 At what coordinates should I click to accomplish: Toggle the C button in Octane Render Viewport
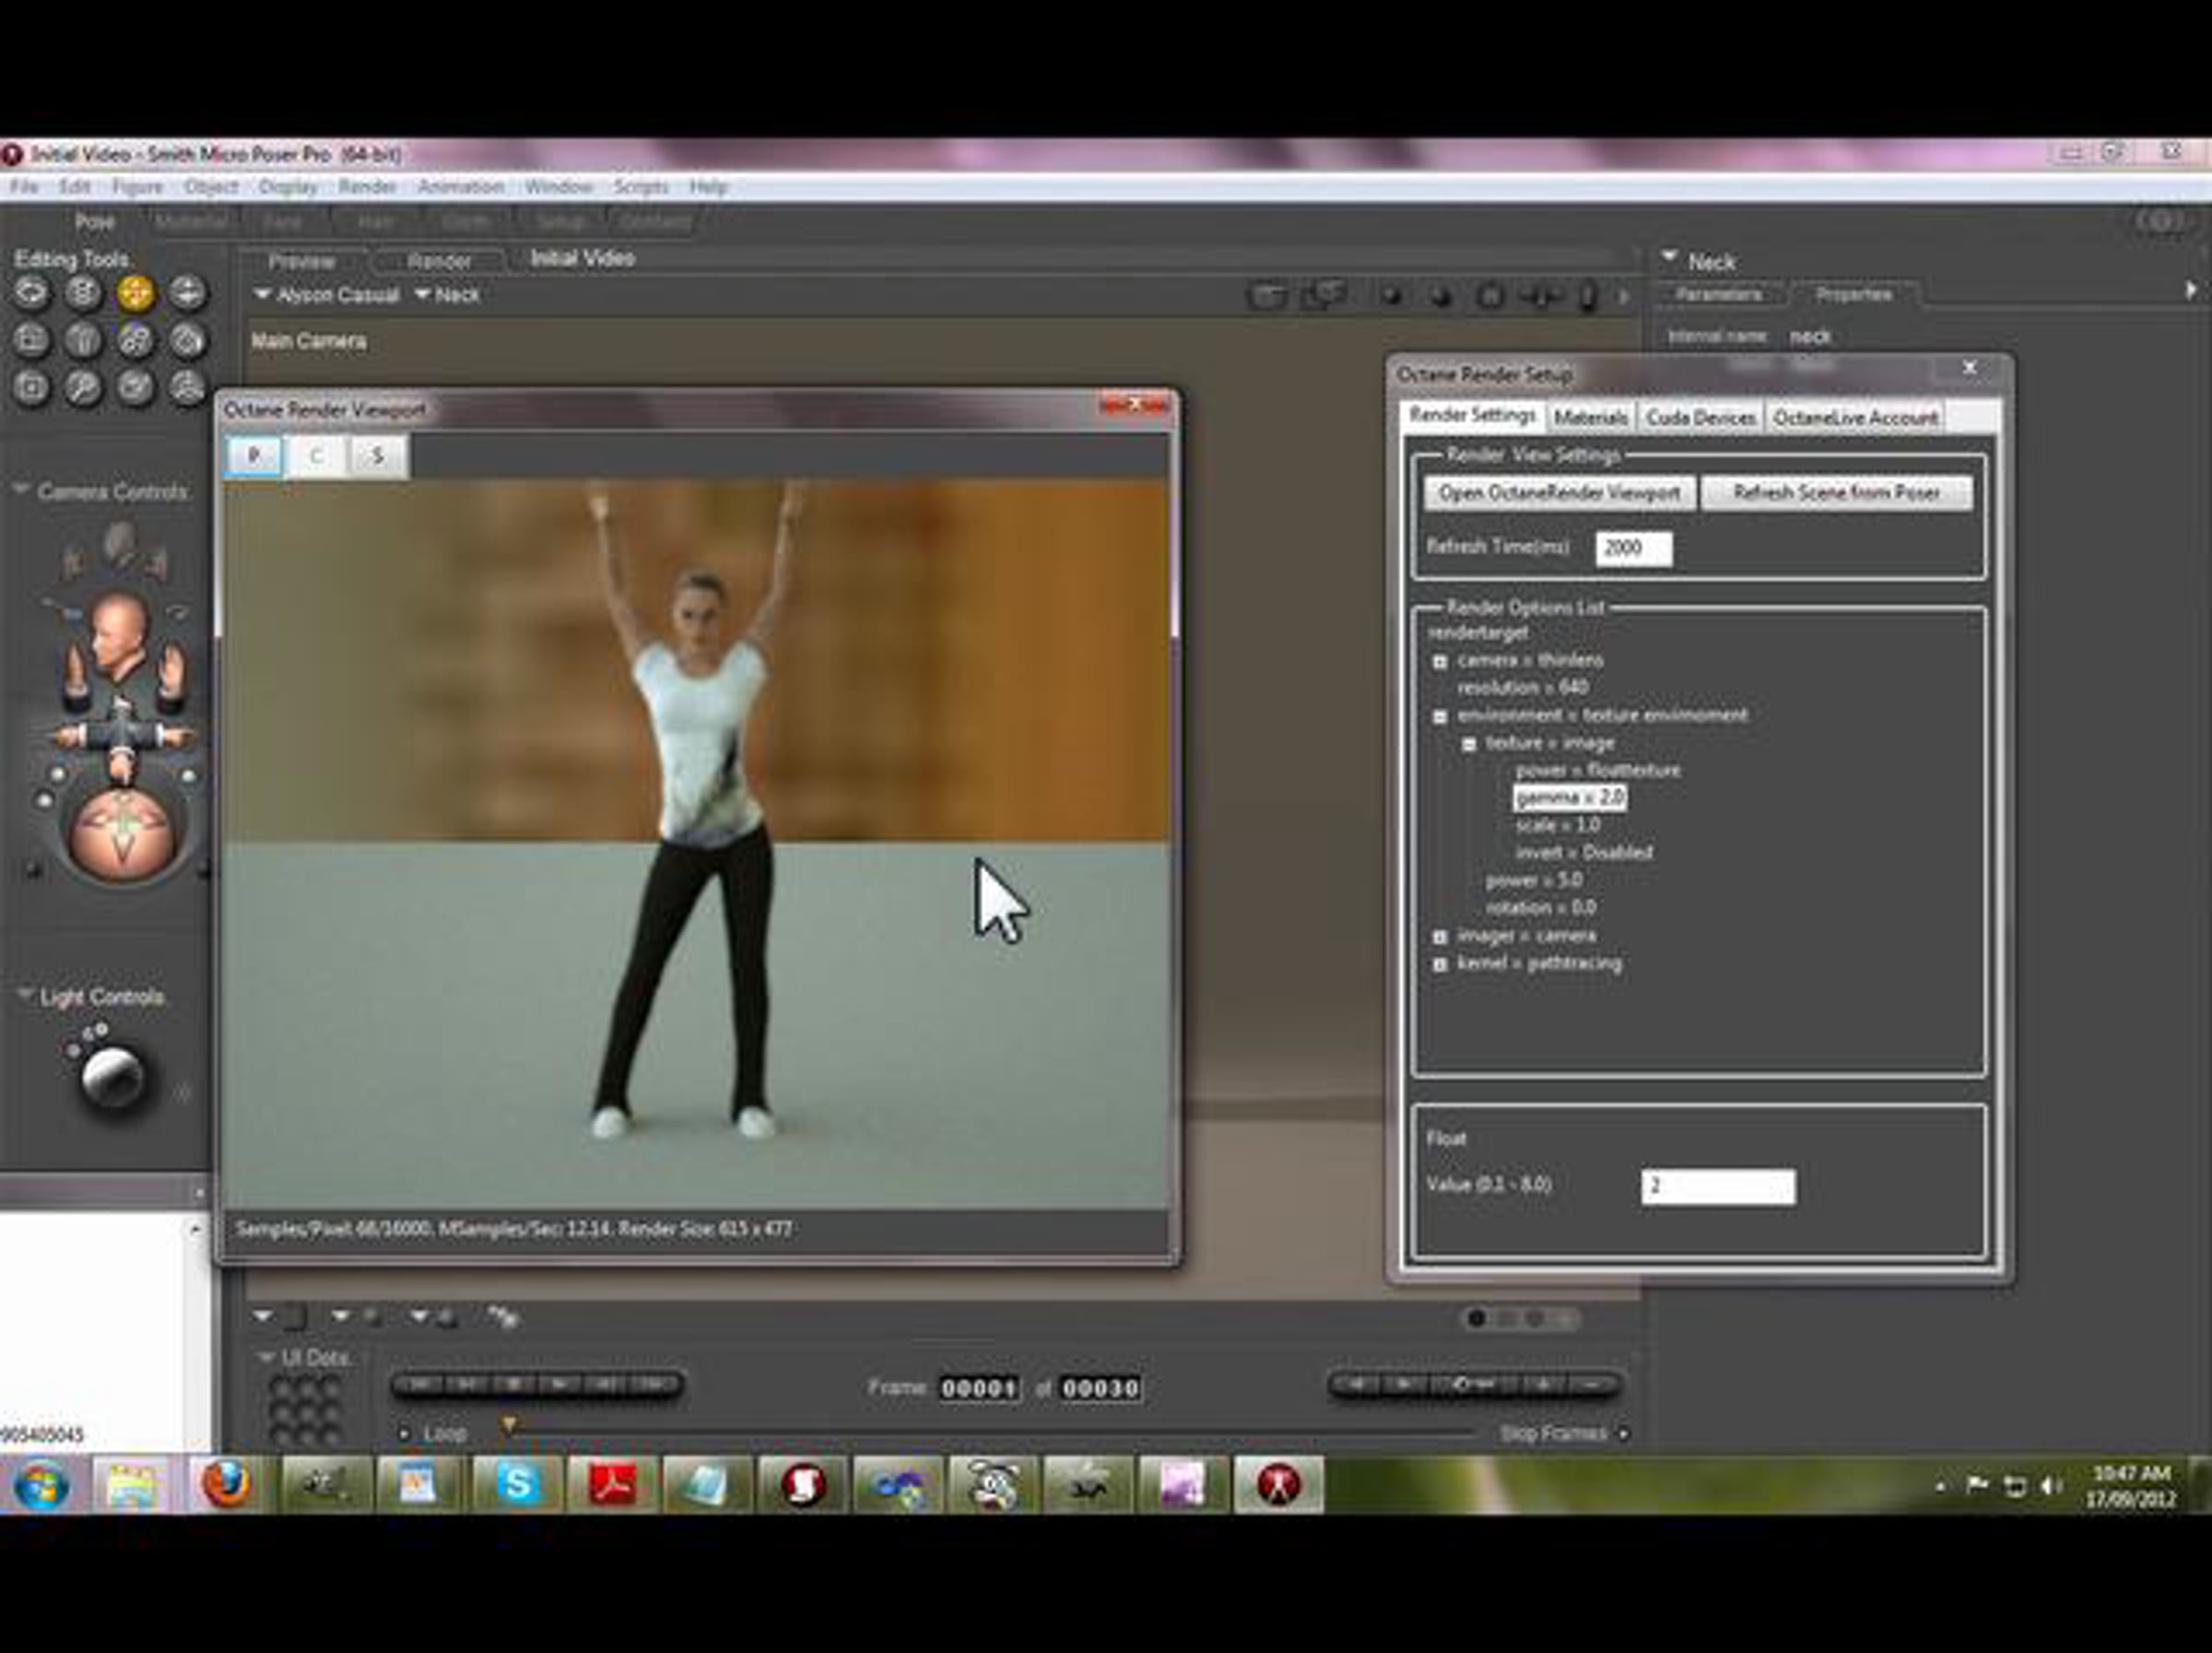tap(316, 456)
